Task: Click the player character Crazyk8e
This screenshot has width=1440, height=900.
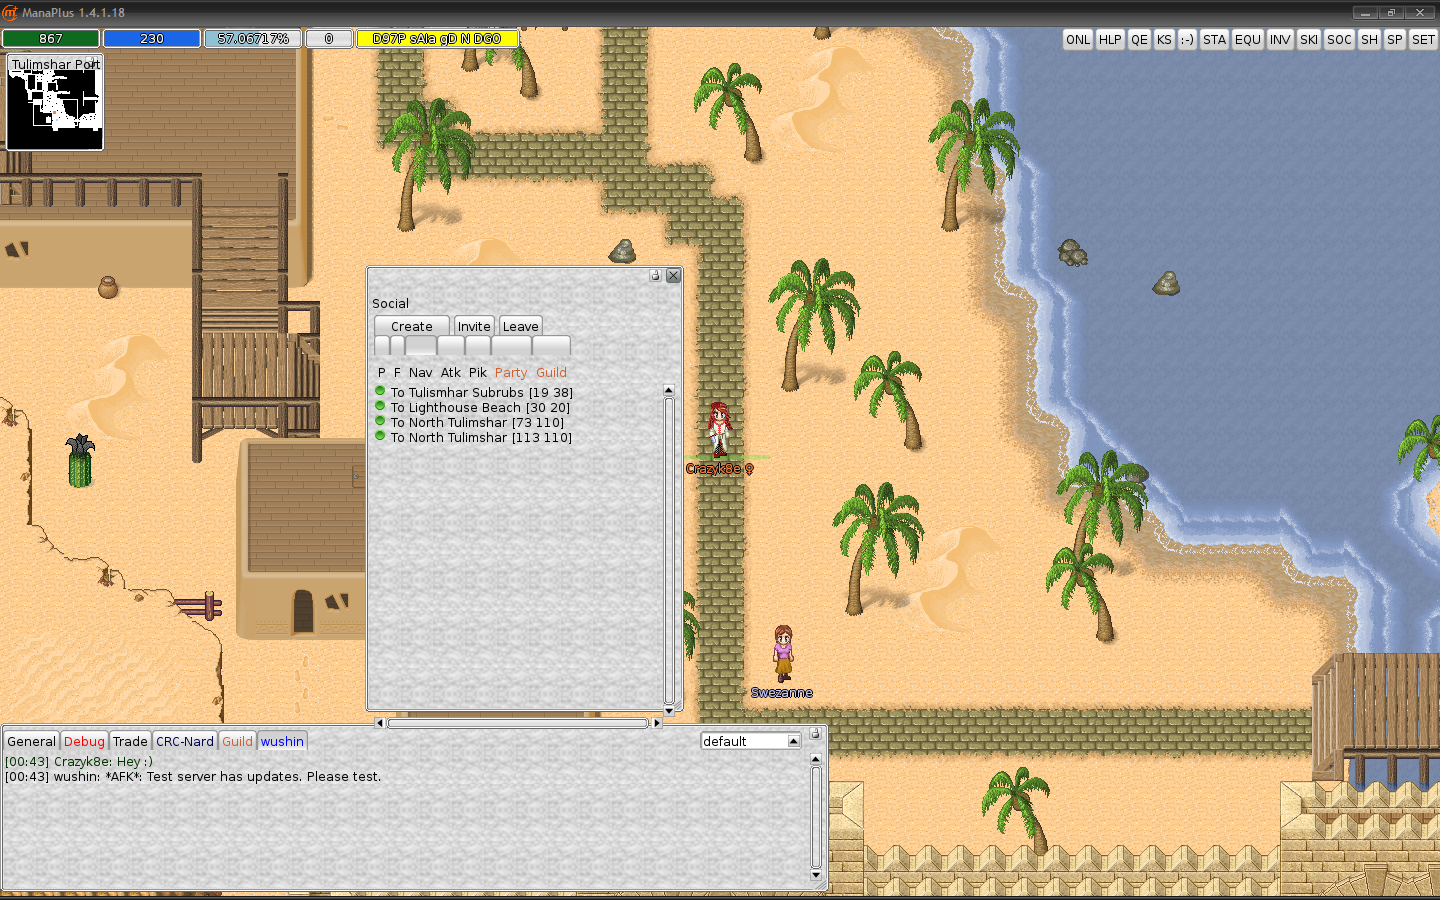Action: pos(719,430)
